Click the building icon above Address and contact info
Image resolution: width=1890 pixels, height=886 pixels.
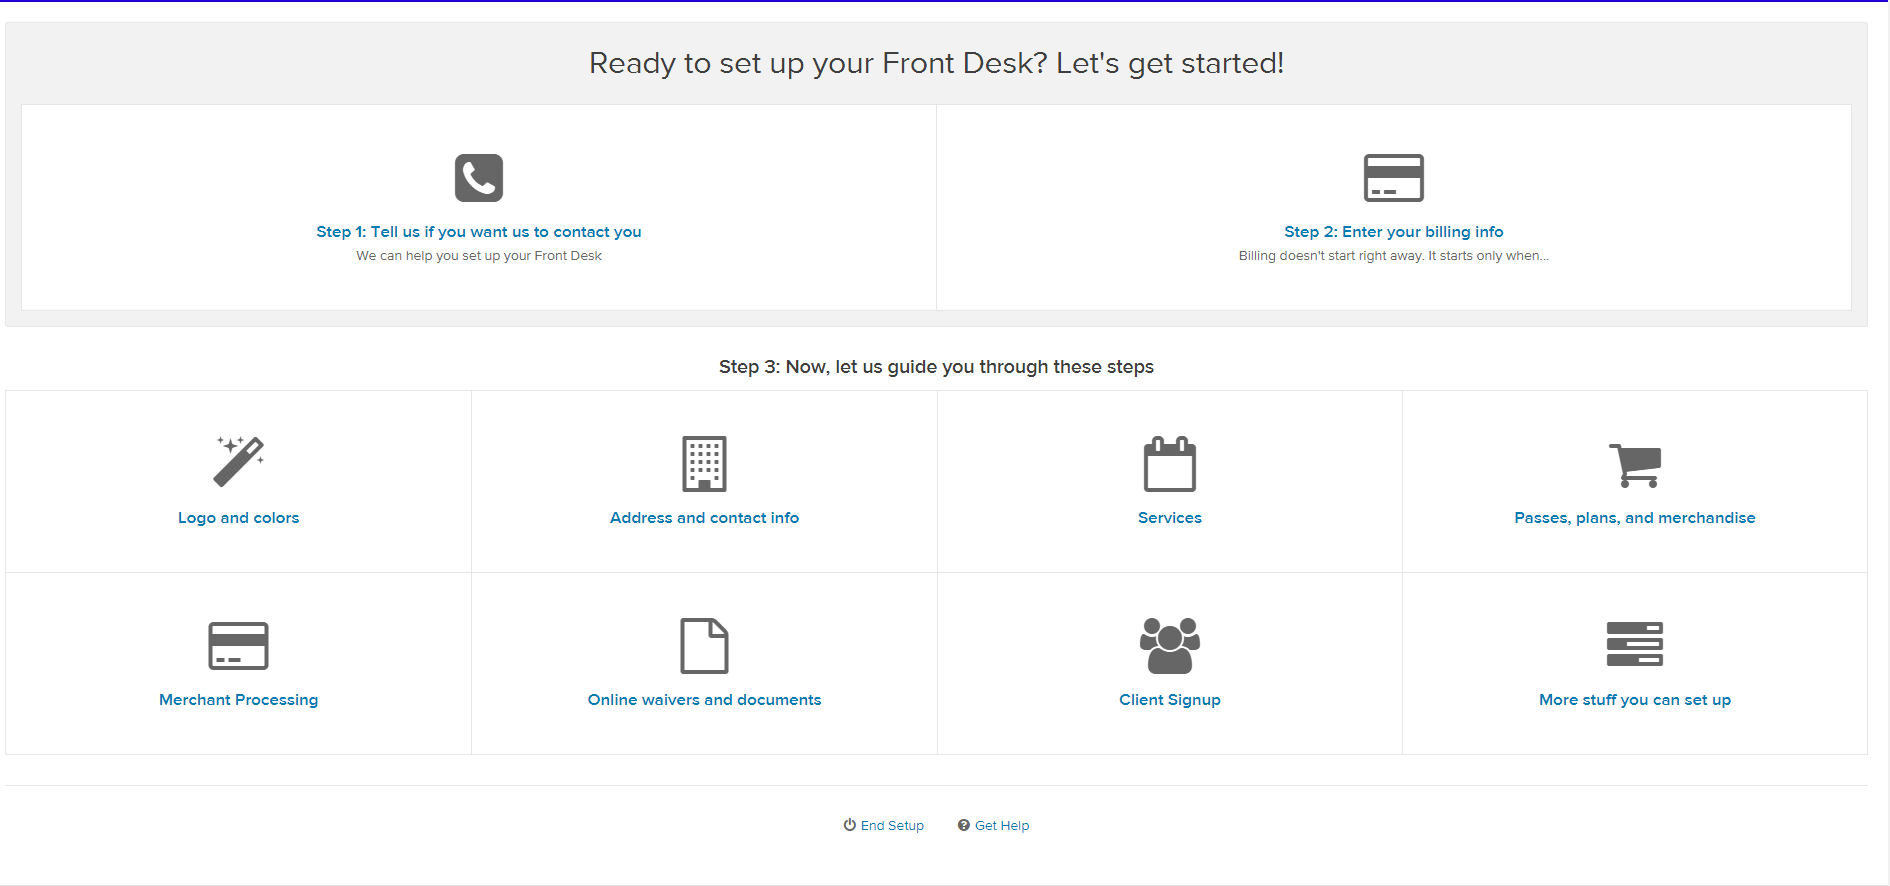704,463
